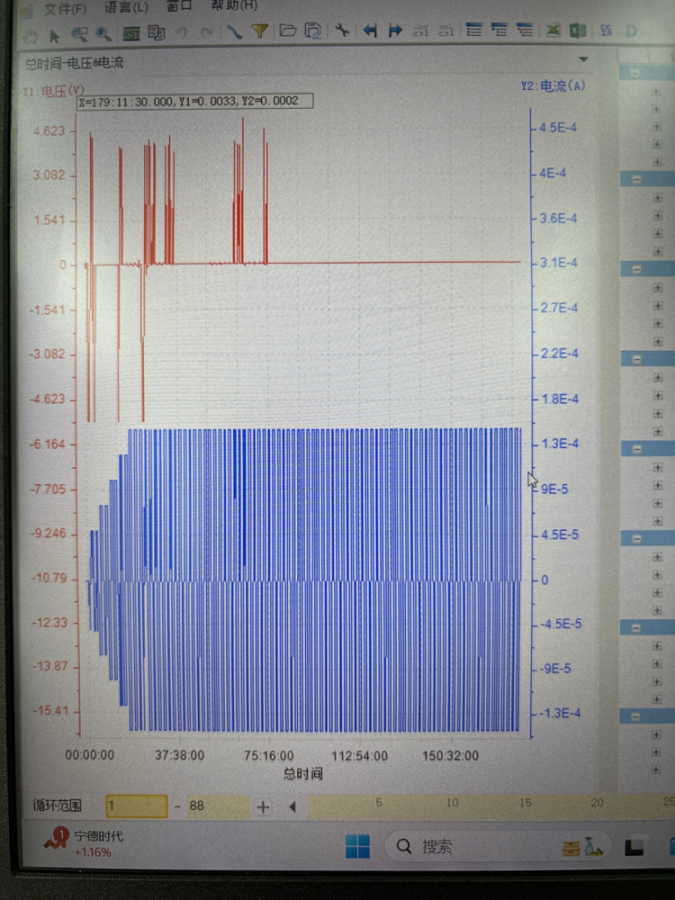The height and width of the screenshot is (900, 675).
Task: Click cycle 10 on the cycle ruler
Action: point(452,802)
